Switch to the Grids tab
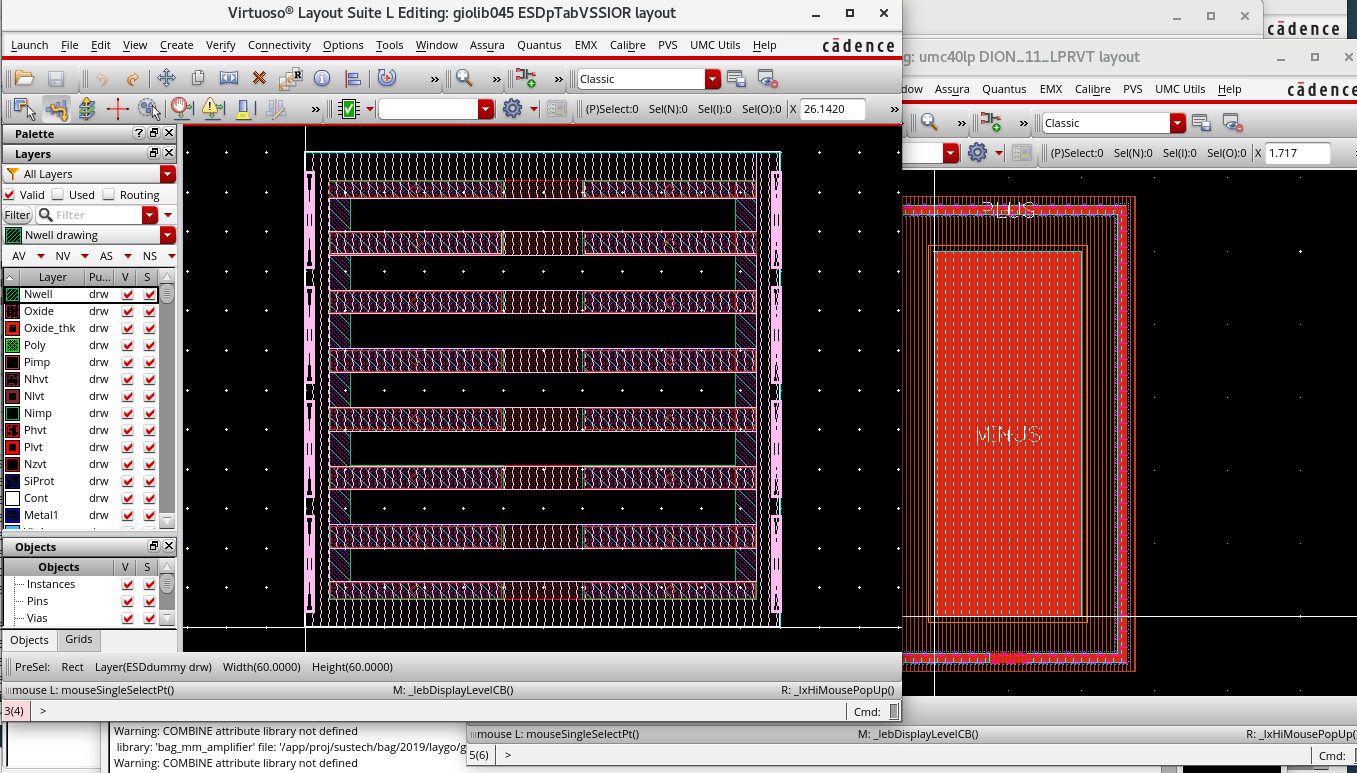Viewport: 1357px width, 773px height. click(x=79, y=640)
